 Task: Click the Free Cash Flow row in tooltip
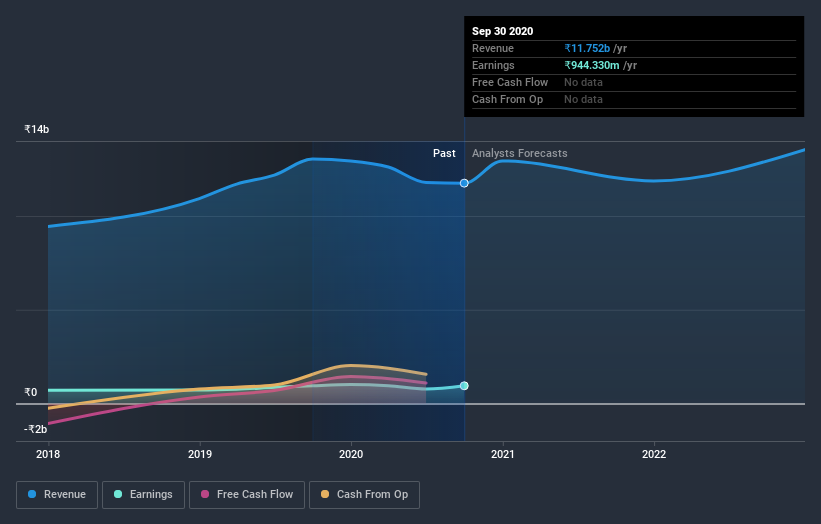pos(634,82)
